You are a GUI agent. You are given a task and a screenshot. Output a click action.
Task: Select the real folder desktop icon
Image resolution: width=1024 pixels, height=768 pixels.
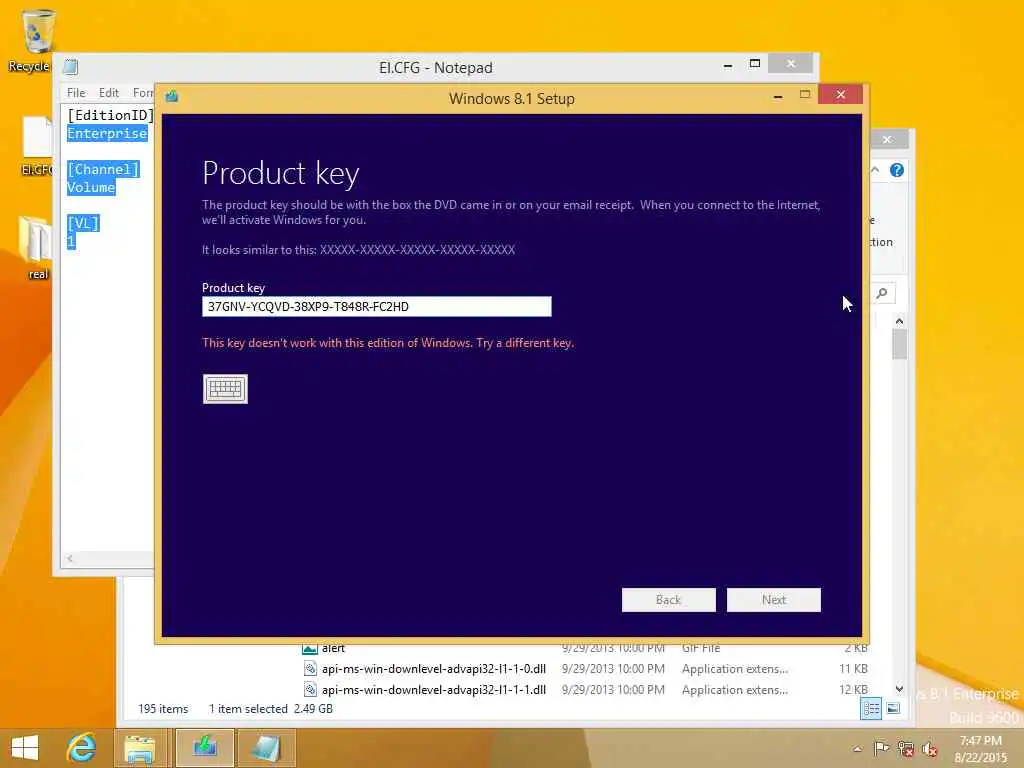tap(37, 248)
